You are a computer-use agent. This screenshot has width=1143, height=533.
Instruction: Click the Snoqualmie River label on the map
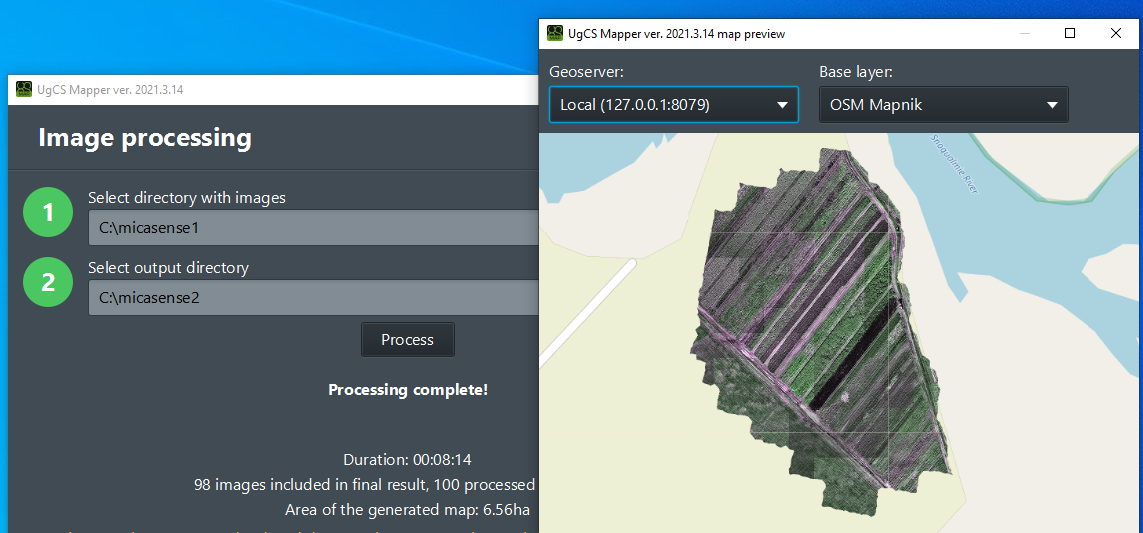point(953,164)
